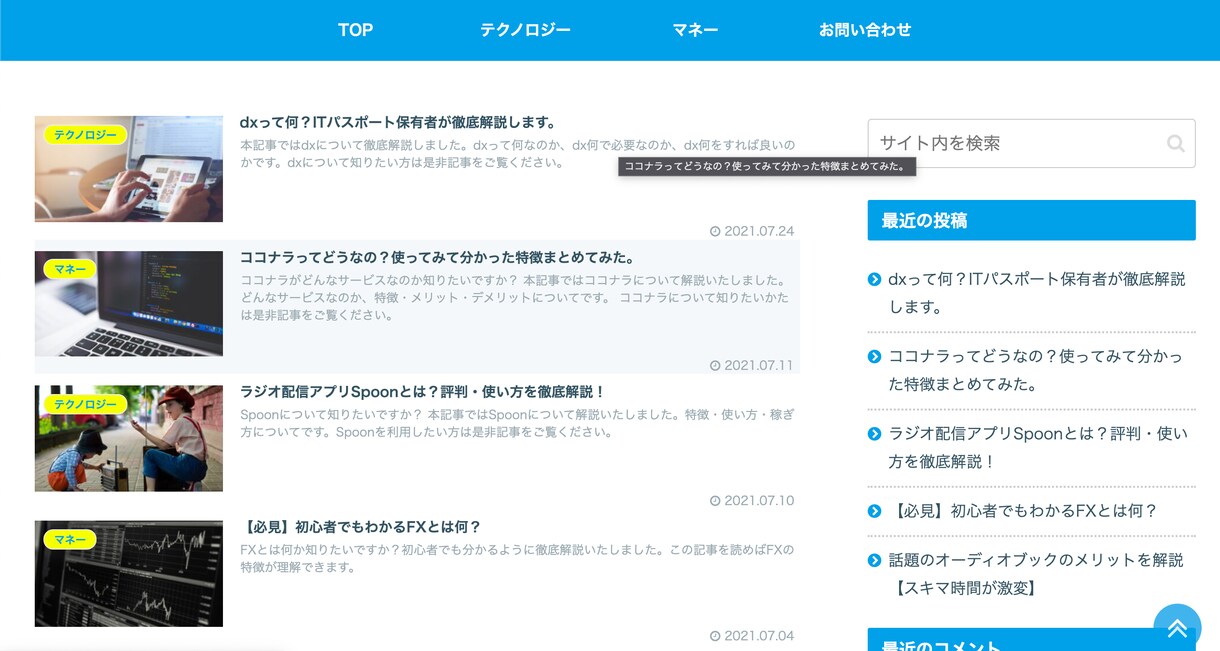Click the date 2021.07.11 on ココナラ article
The image size is (1220, 651).
coord(752,365)
